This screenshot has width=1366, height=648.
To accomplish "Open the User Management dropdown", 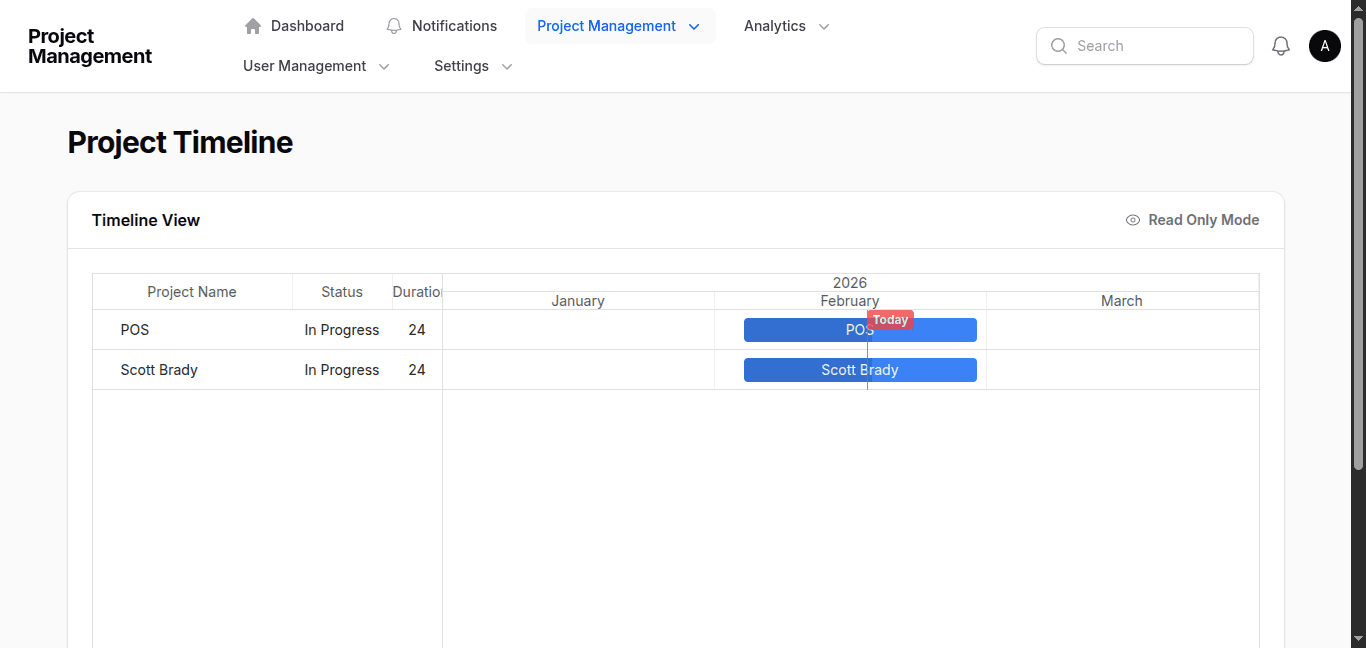I will click(x=384, y=66).
